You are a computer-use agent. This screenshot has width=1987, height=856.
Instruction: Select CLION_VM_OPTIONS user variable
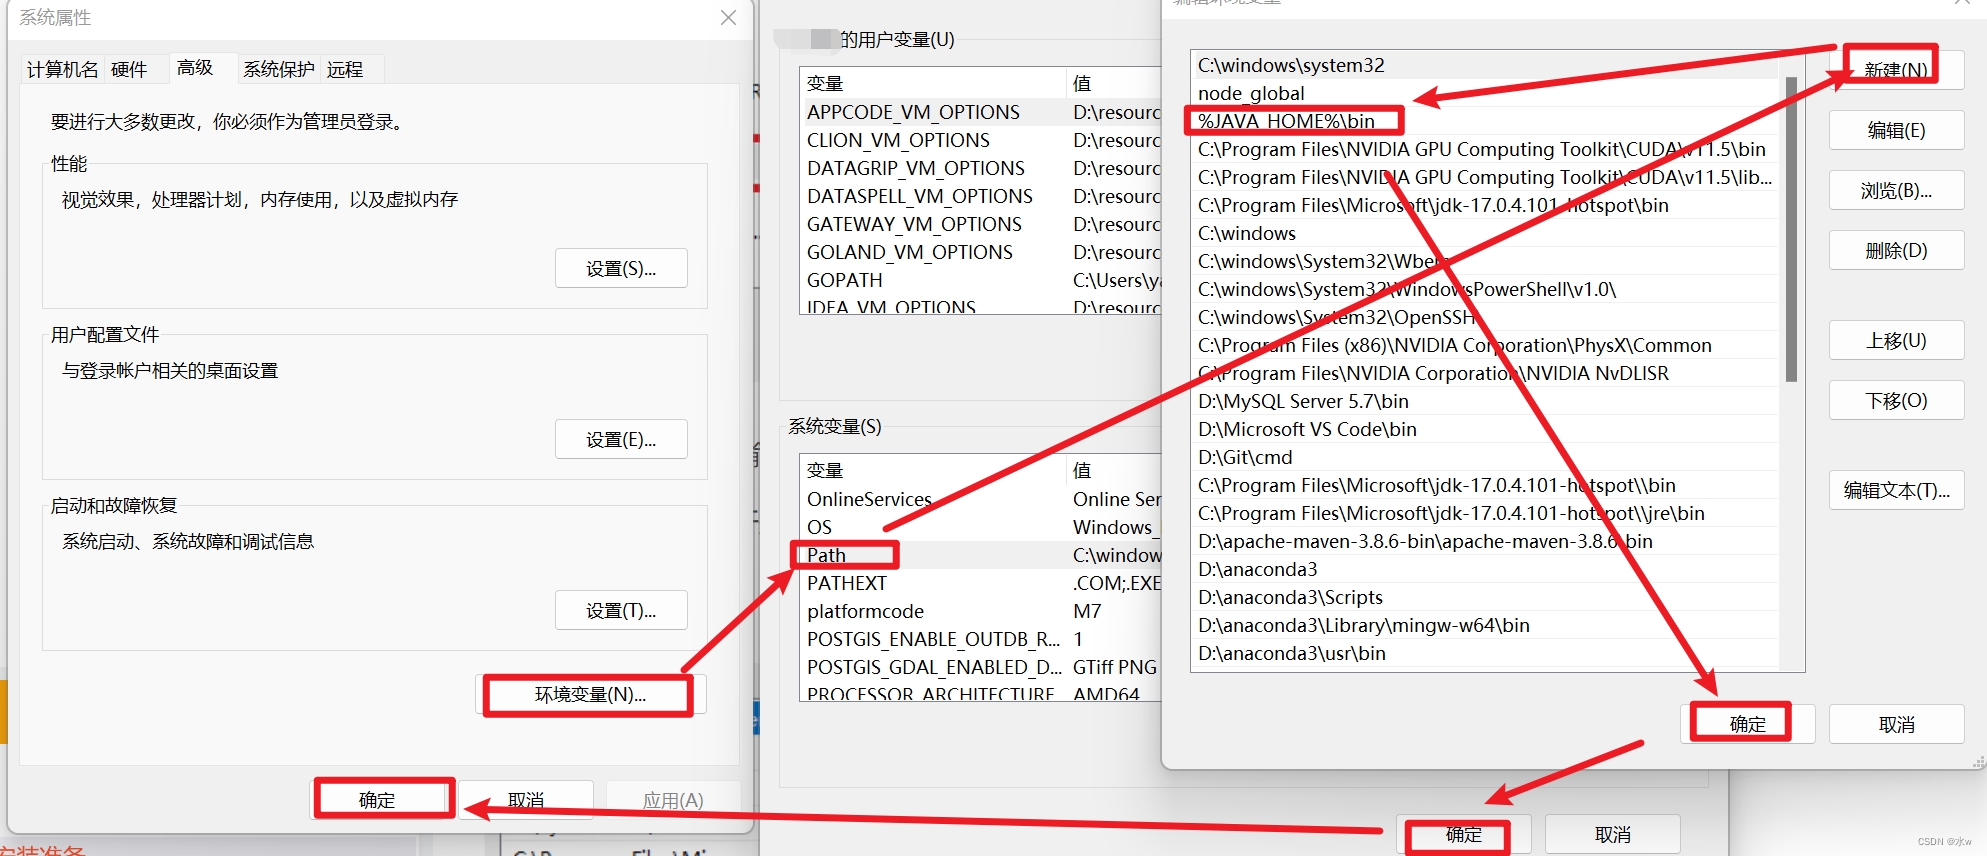pos(980,140)
